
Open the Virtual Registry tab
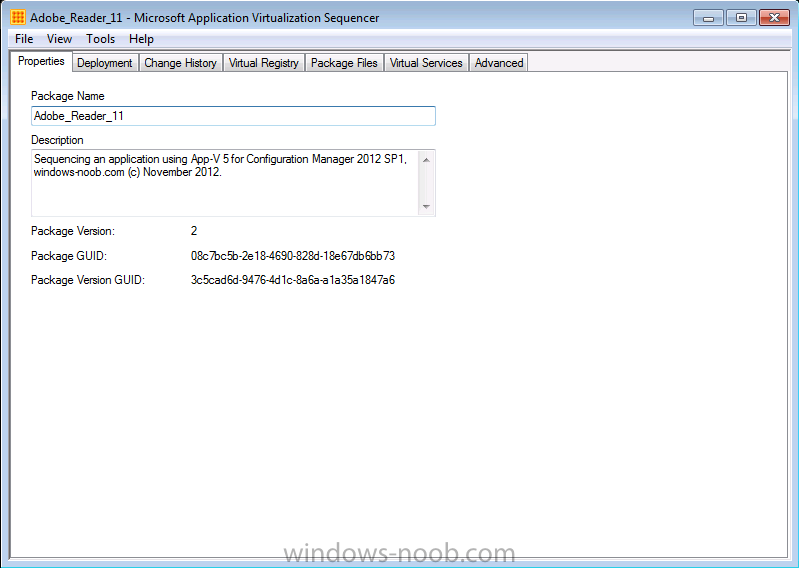click(x=263, y=63)
